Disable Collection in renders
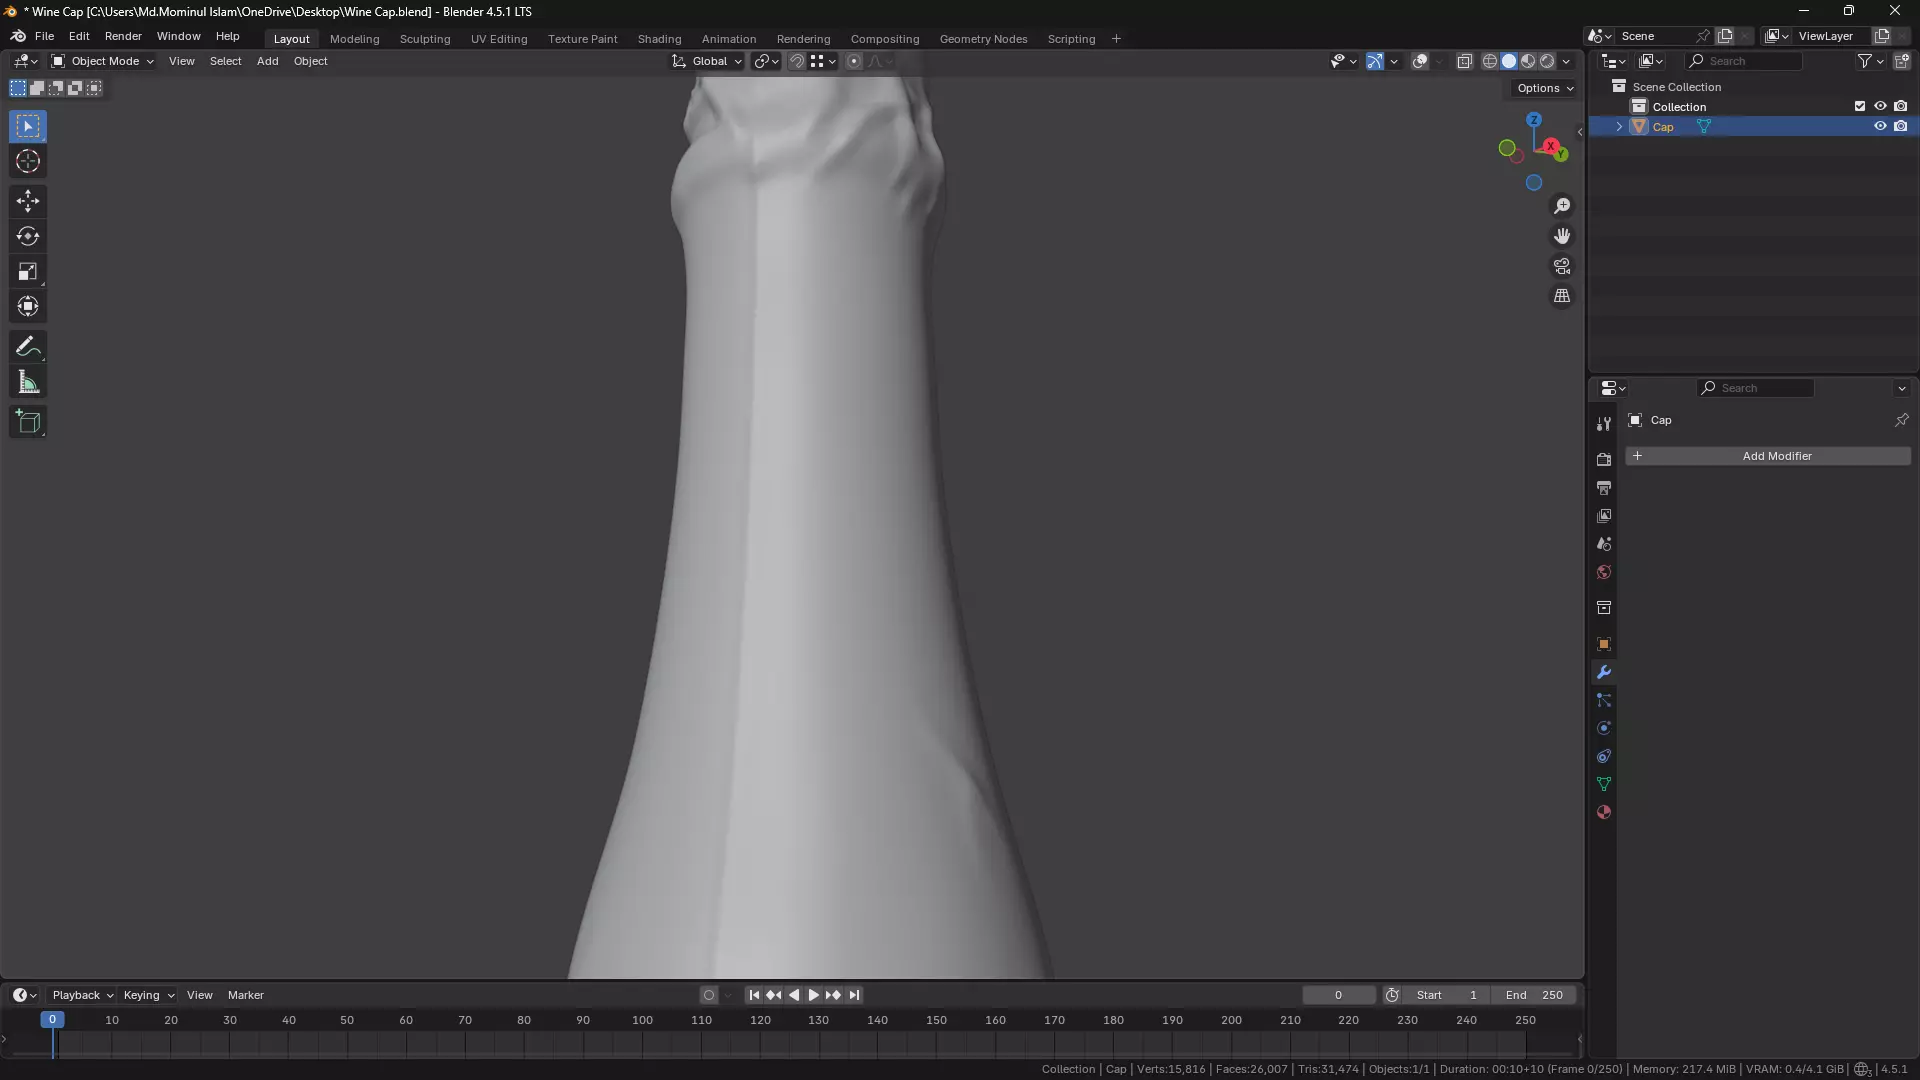This screenshot has width=1920, height=1080. click(x=1901, y=106)
